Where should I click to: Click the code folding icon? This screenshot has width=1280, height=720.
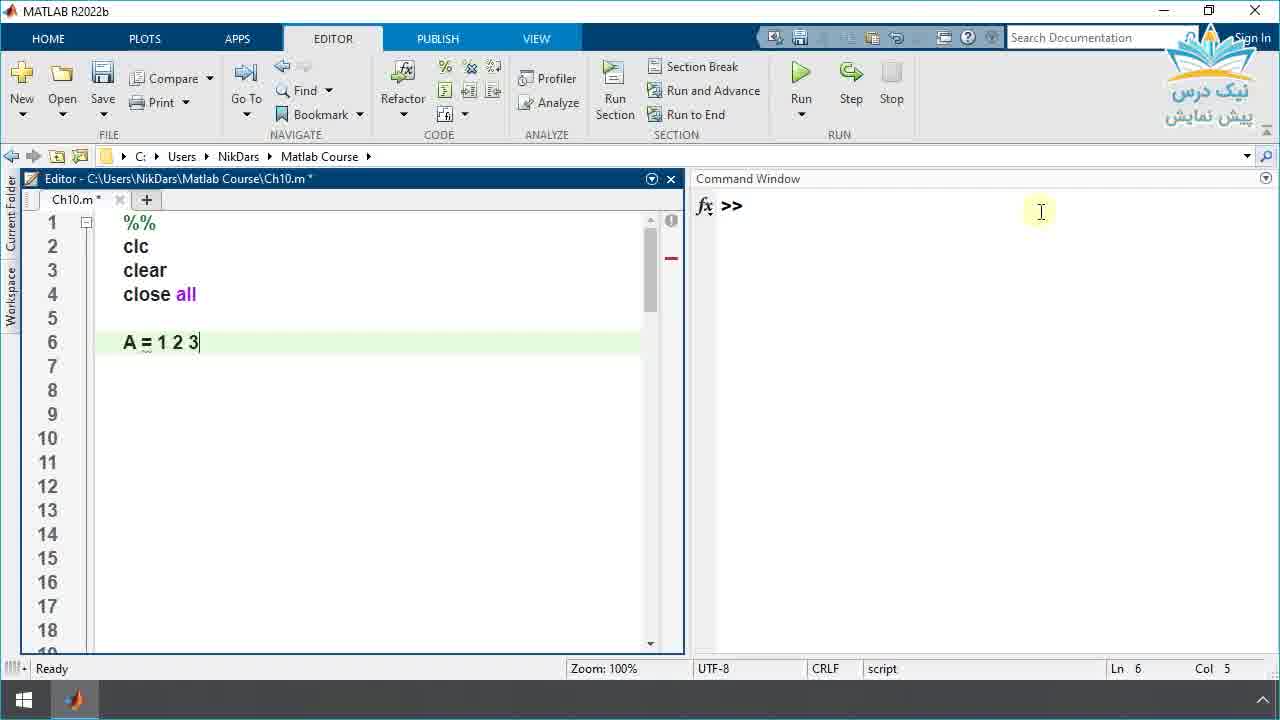(x=445, y=115)
